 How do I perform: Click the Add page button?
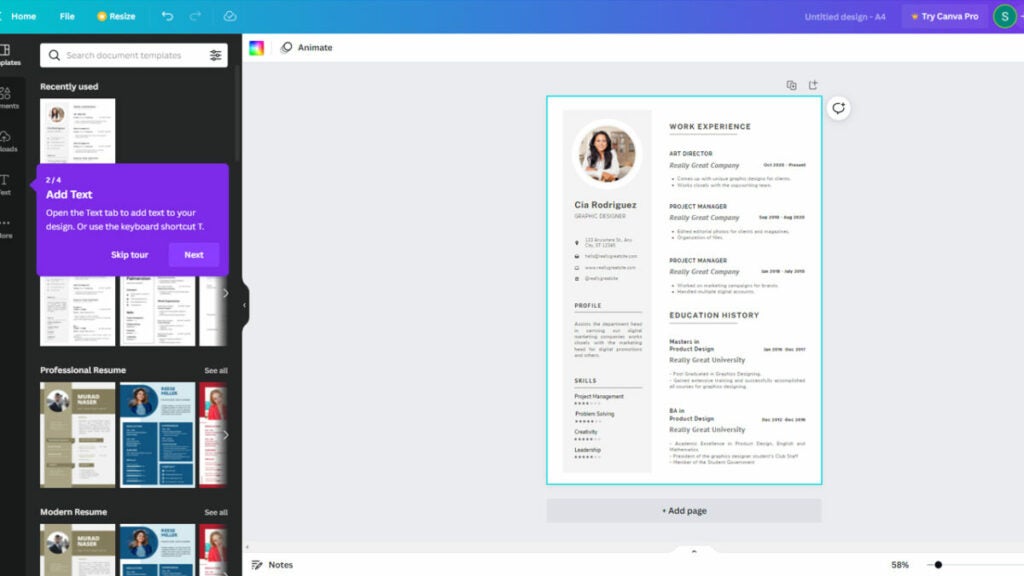[684, 511]
